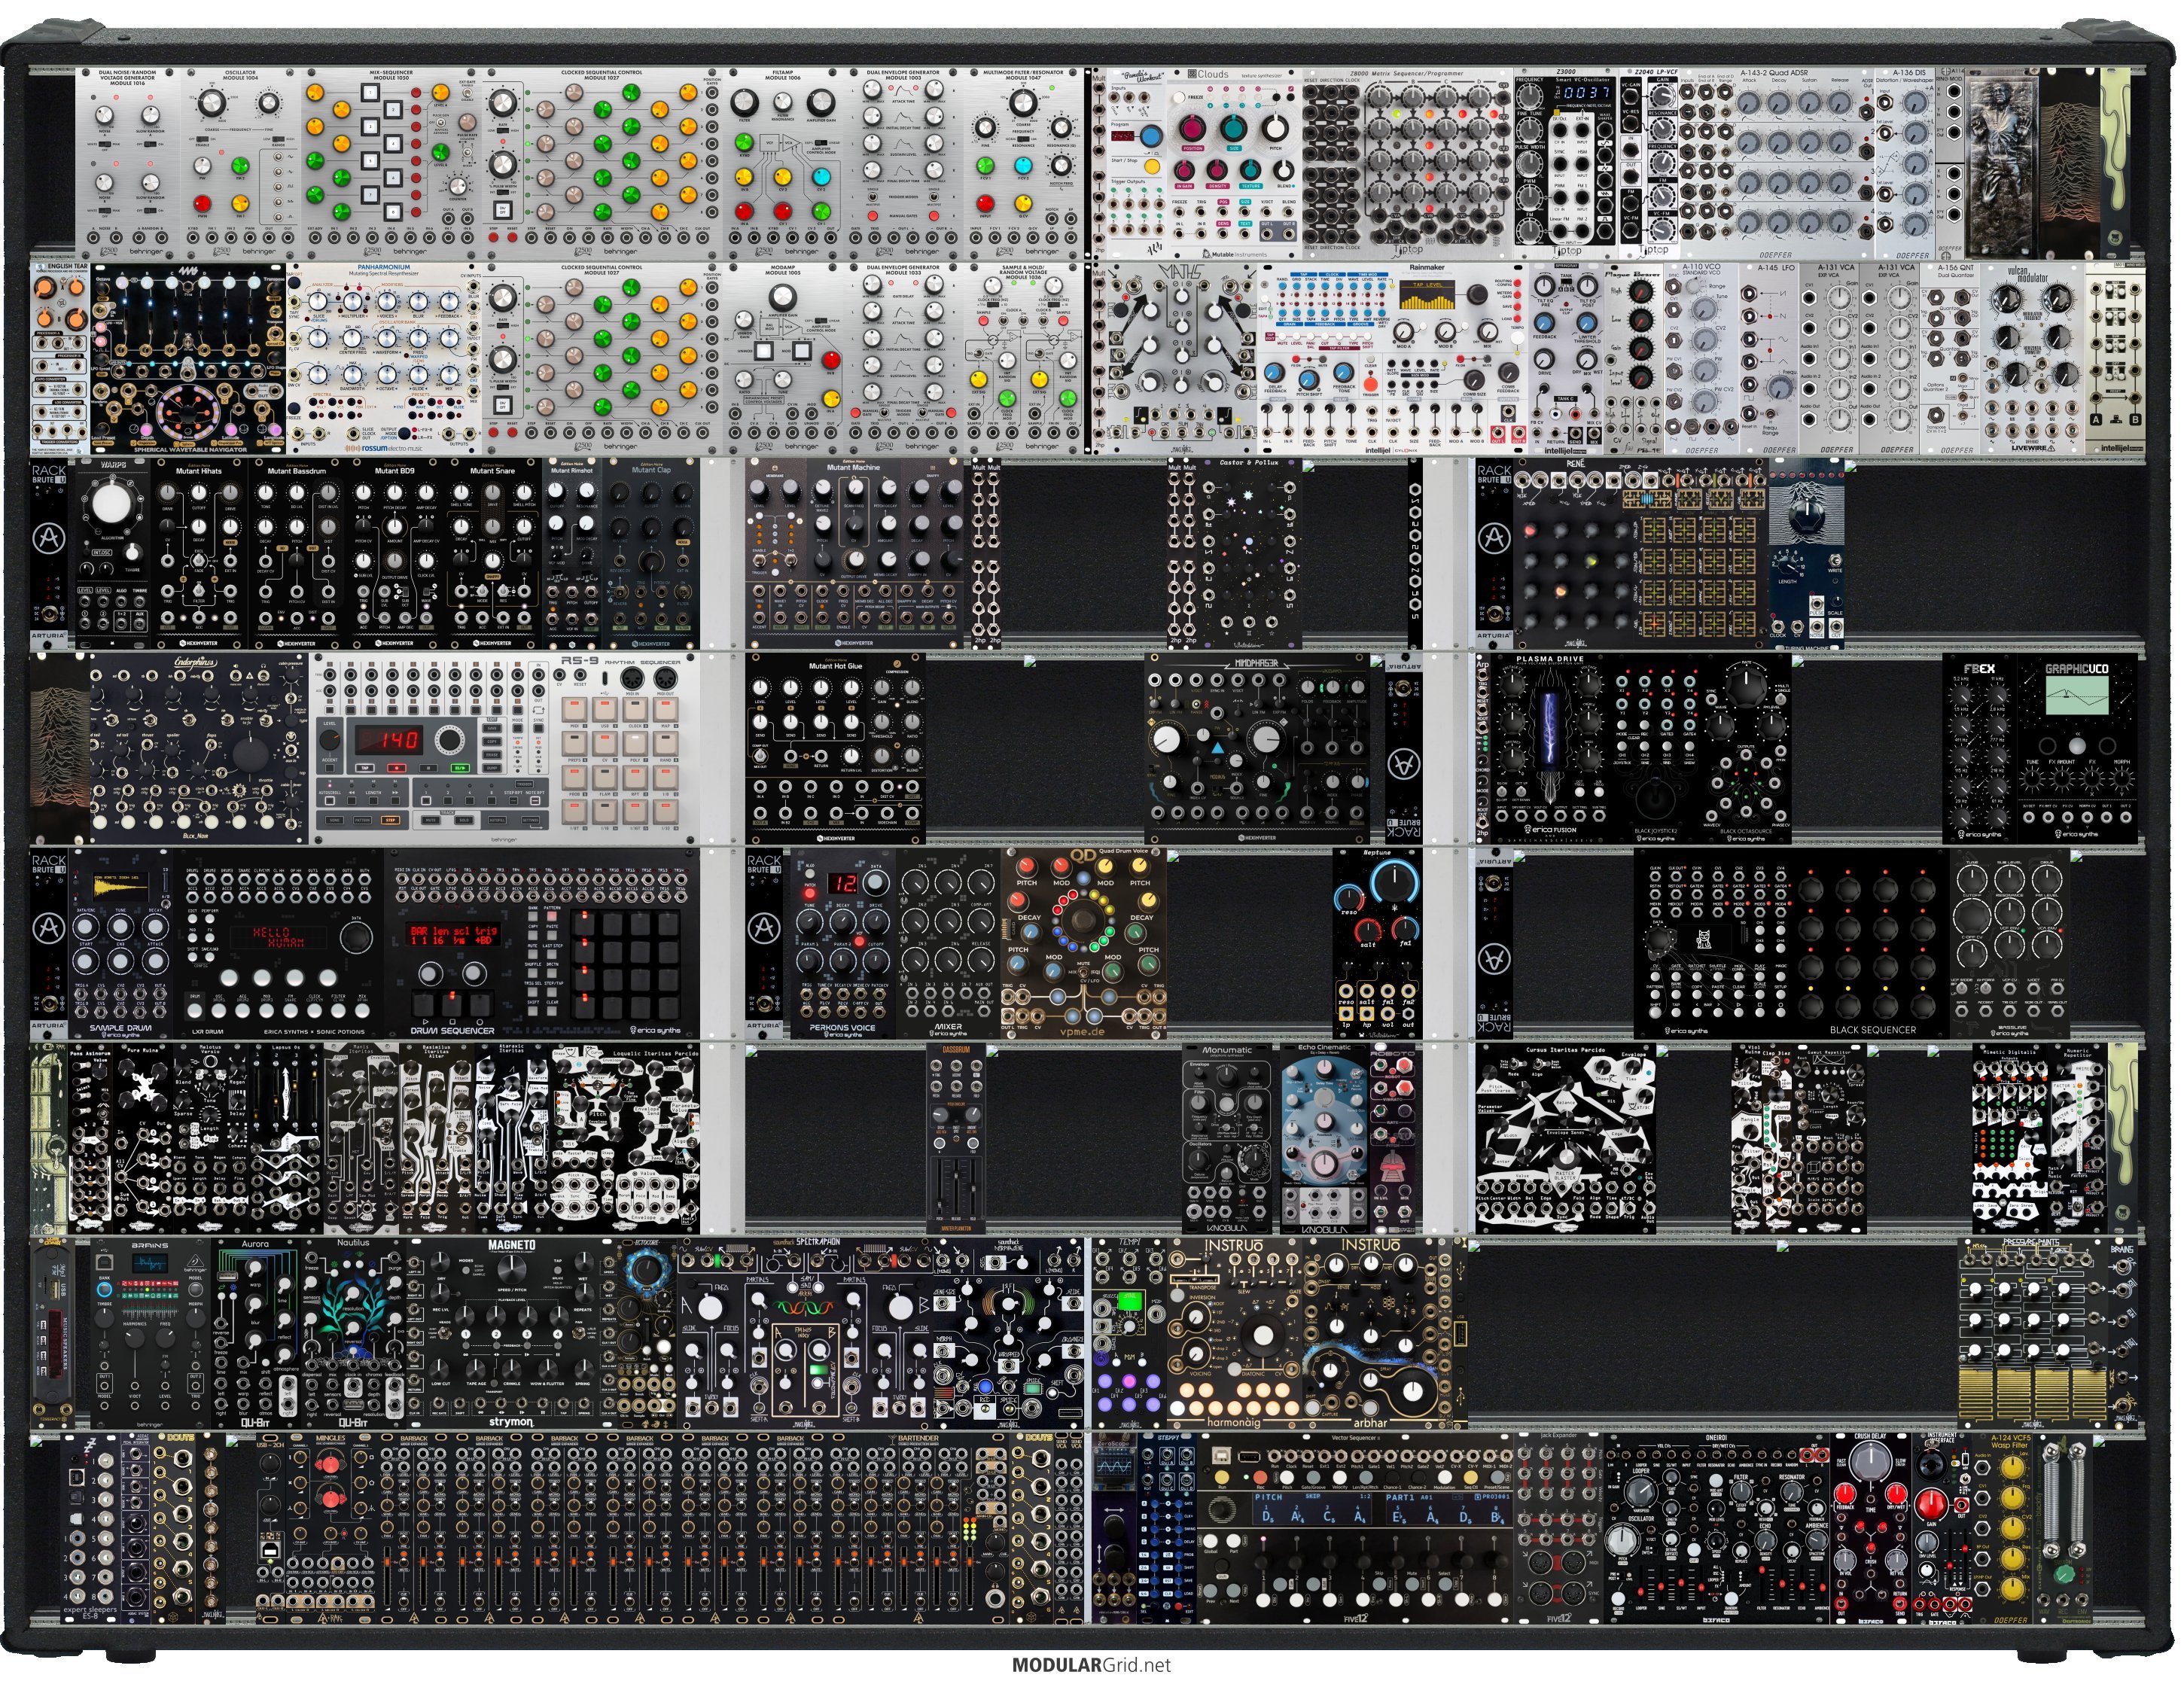2184x1681 pixels.
Task: Click the Black Joystick2 joystick
Action: pyautogui.click(x=1655, y=800)
